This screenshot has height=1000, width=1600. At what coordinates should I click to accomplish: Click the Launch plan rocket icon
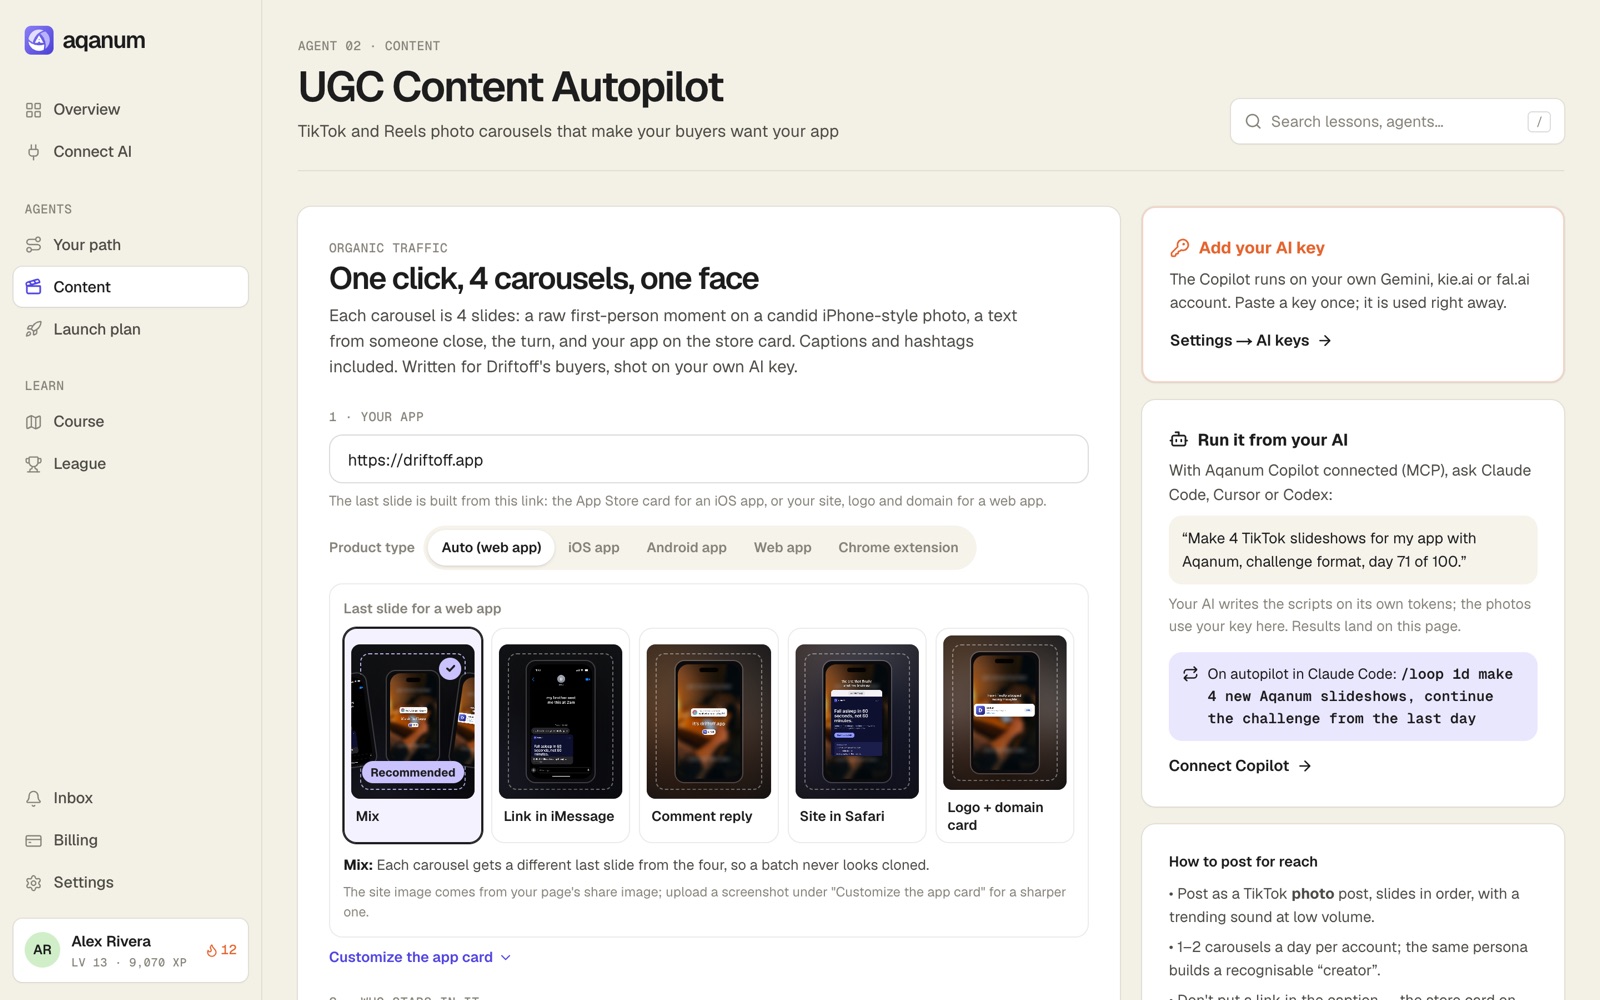pos(34,329)
